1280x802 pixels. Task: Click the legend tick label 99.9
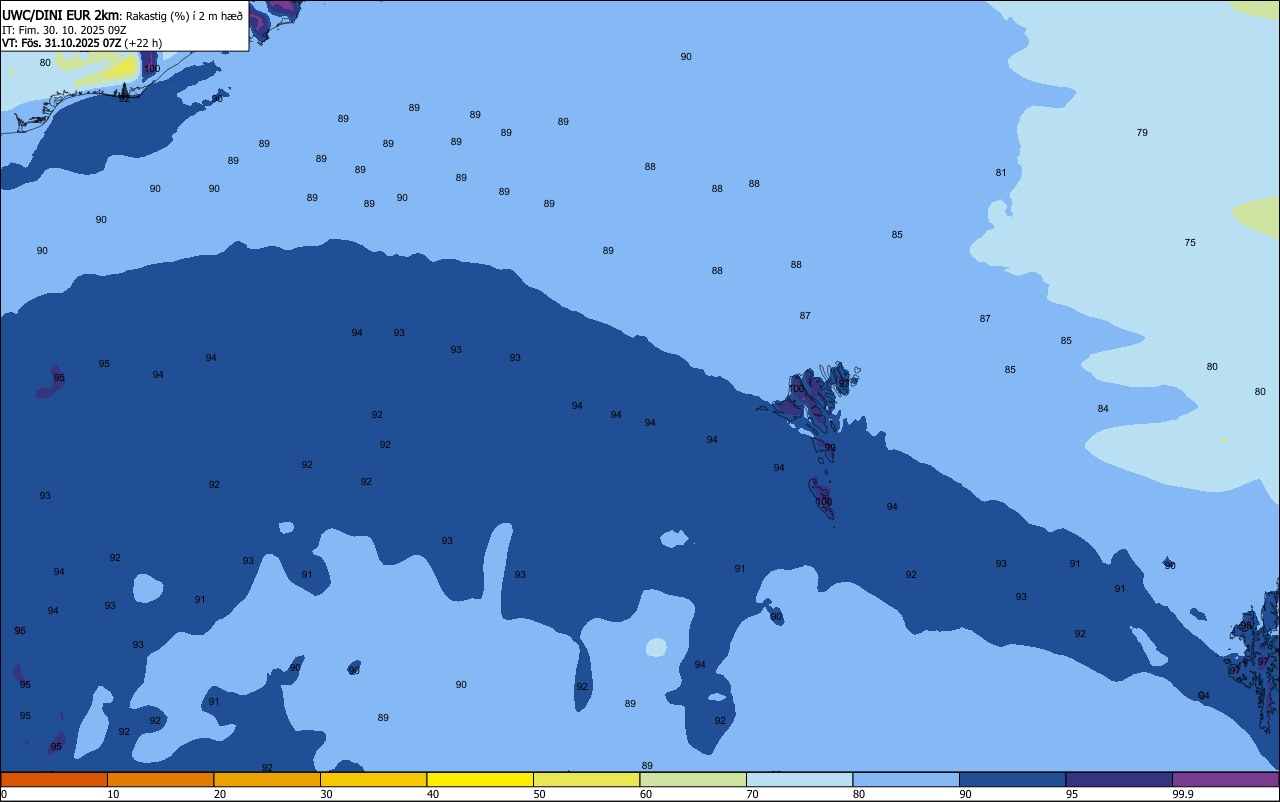coord(1183,794)
